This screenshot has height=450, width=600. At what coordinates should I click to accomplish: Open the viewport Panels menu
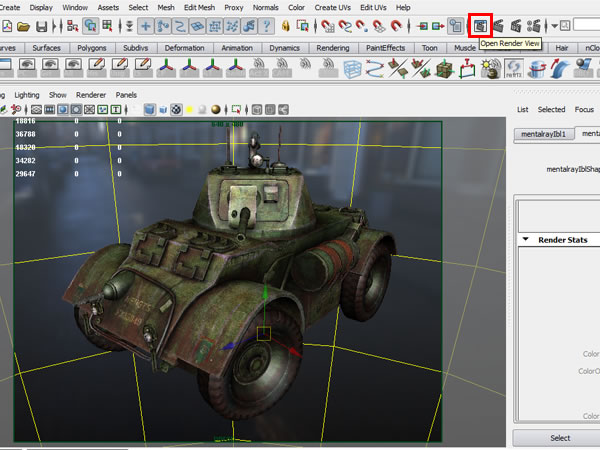(126, 95)
